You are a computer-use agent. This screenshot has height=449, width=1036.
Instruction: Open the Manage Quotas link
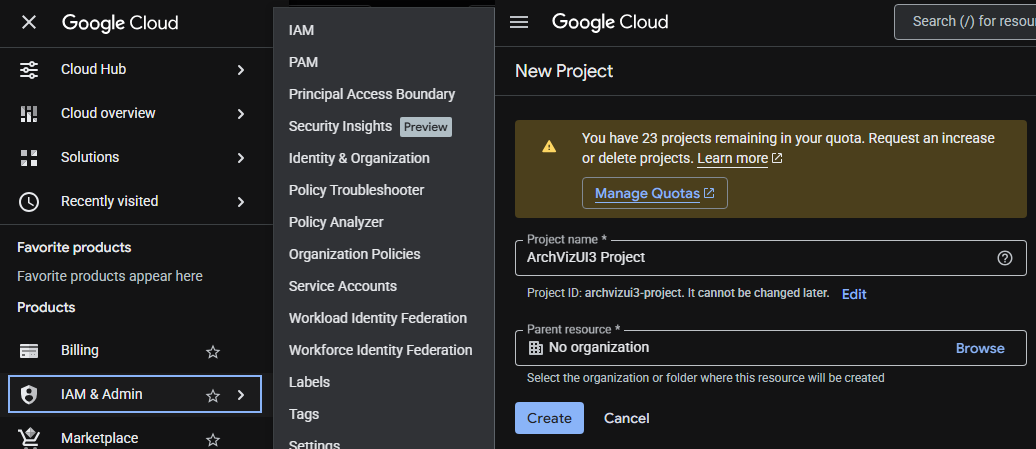654,193
